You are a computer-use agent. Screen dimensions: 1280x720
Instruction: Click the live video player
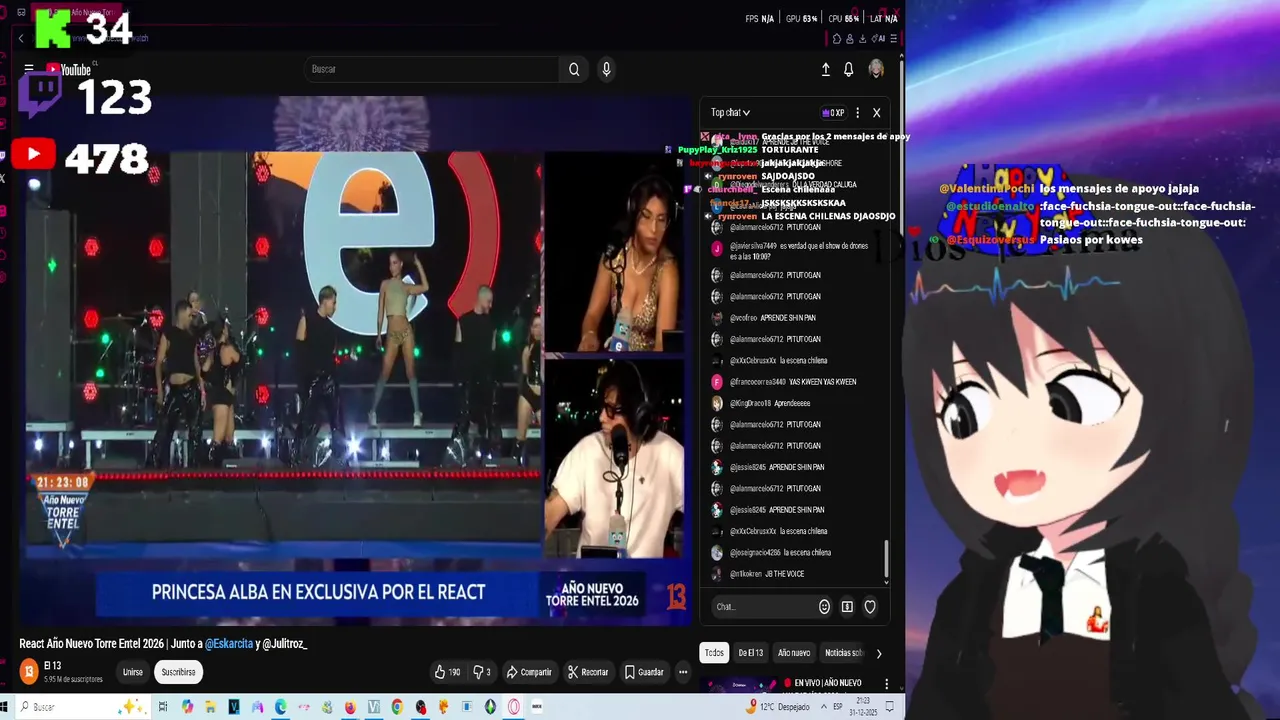(x=355, y=360)
